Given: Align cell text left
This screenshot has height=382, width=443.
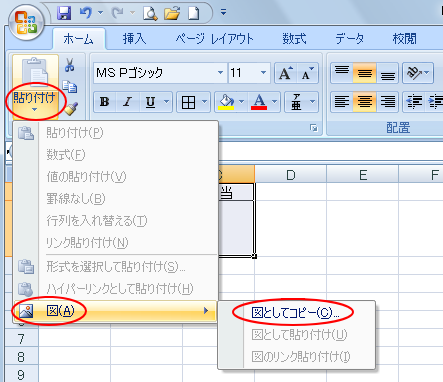Looking at the screenshot, I should [342, 102].
